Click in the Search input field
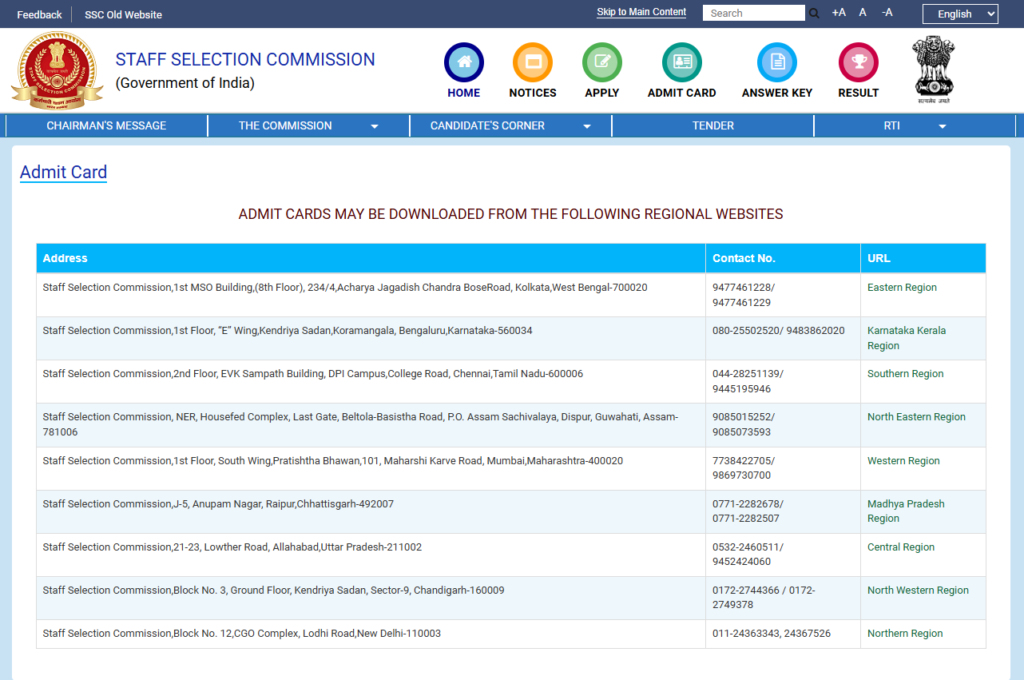Image resolution: width=1024 pixels, height=680 pixels. click(x=754, y=13)
